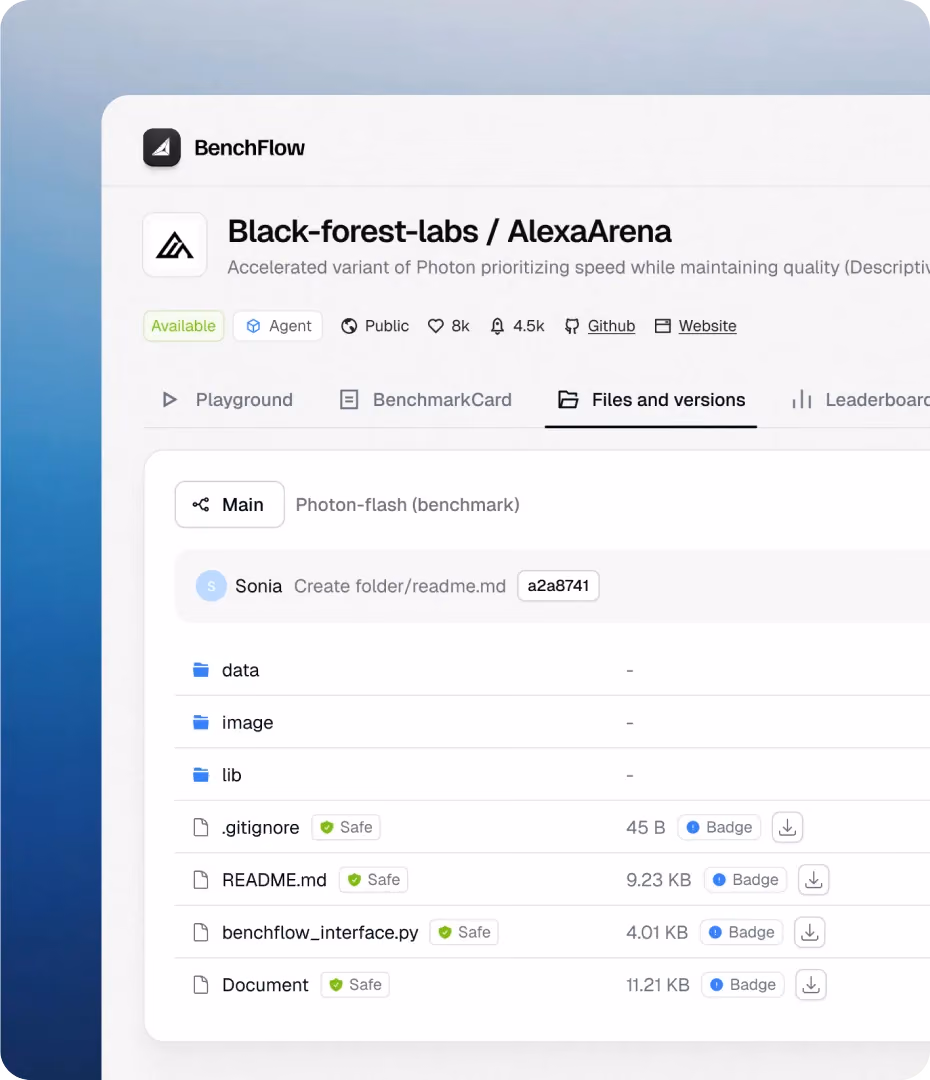
Task: Click the Agent tag with cube icon
Action: tap(278, 326)
